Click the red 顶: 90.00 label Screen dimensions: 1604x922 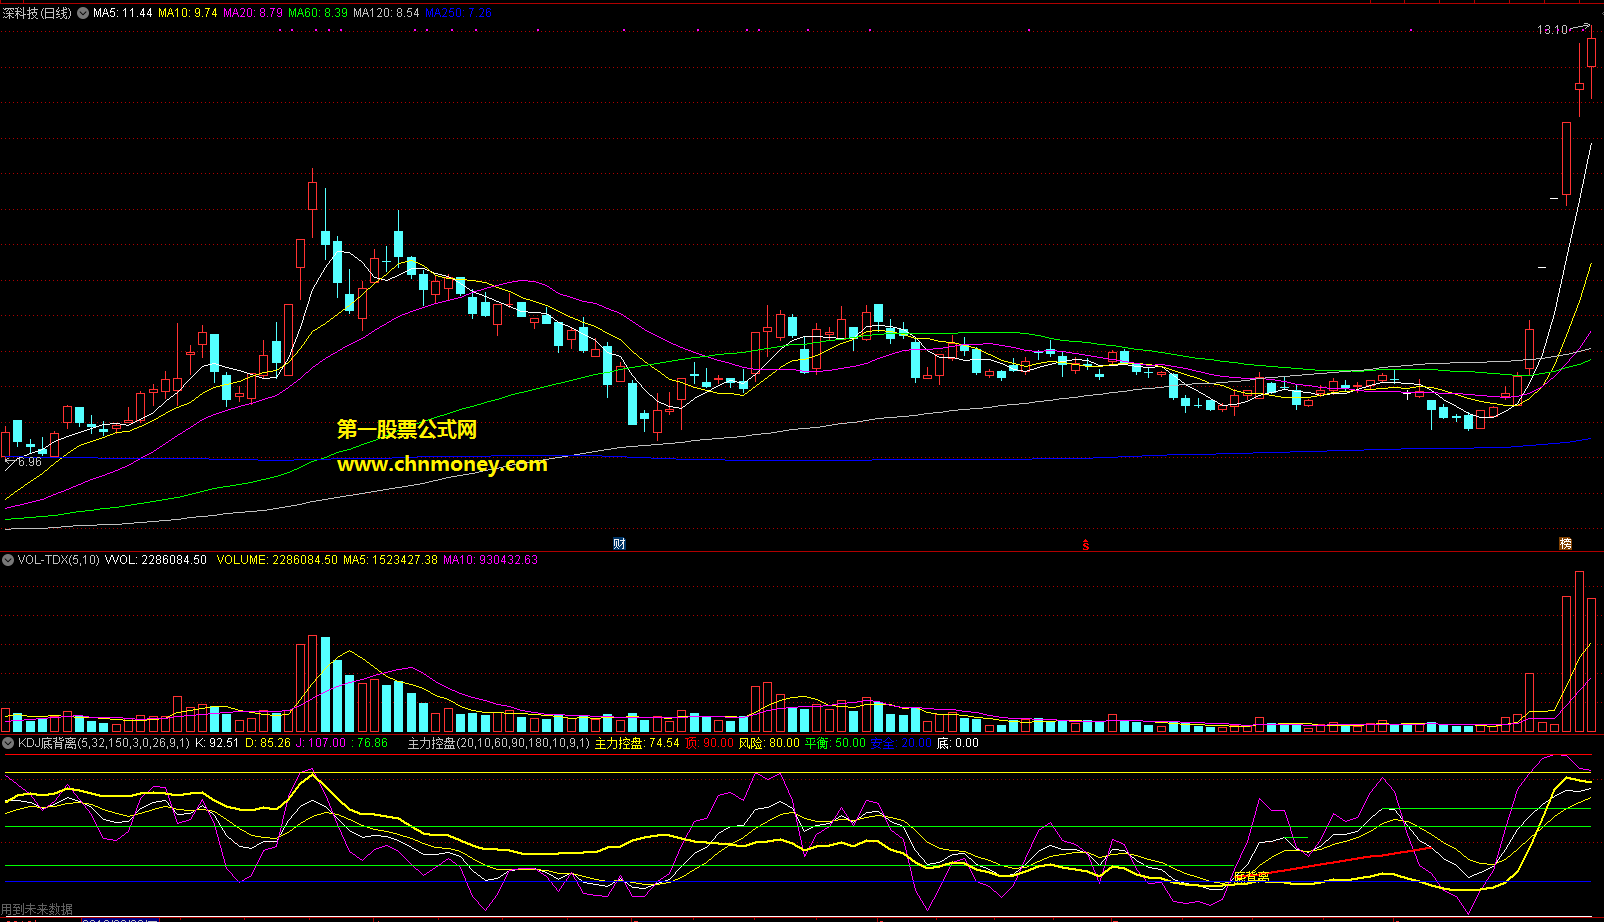pos(709,743)
